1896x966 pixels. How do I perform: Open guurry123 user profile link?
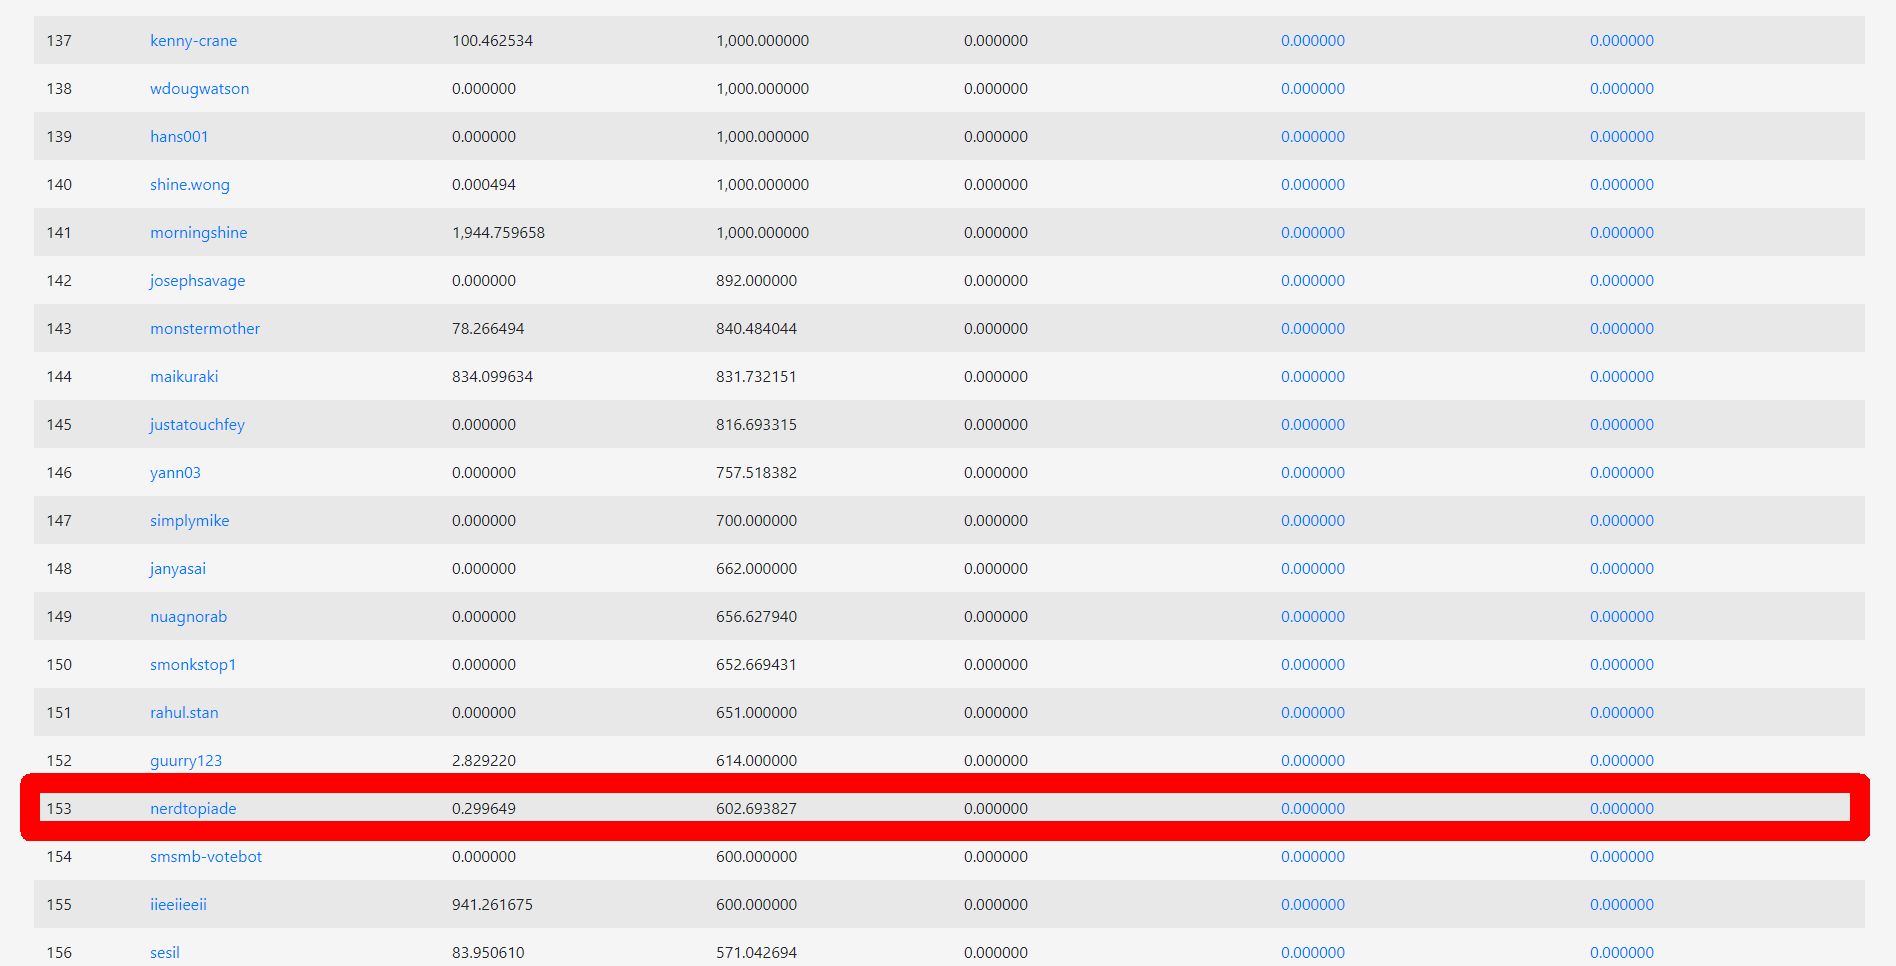(x=186, y=761)
